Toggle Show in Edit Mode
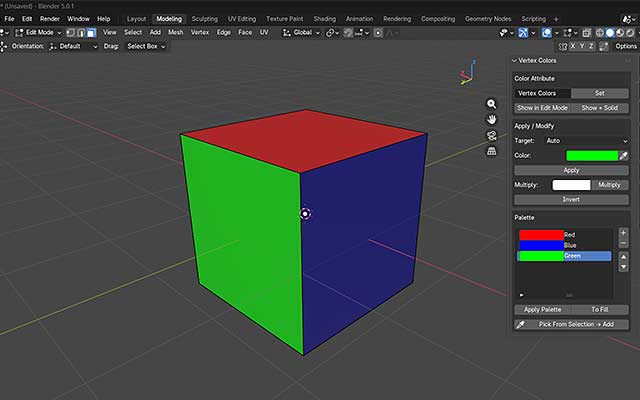 click(542, 108)
